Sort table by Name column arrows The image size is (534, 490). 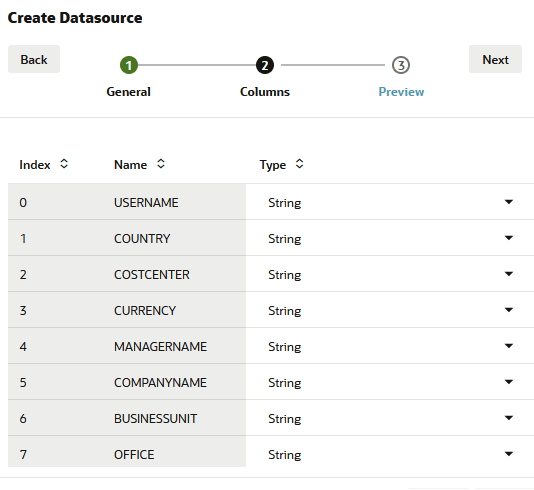pos(161,164)
